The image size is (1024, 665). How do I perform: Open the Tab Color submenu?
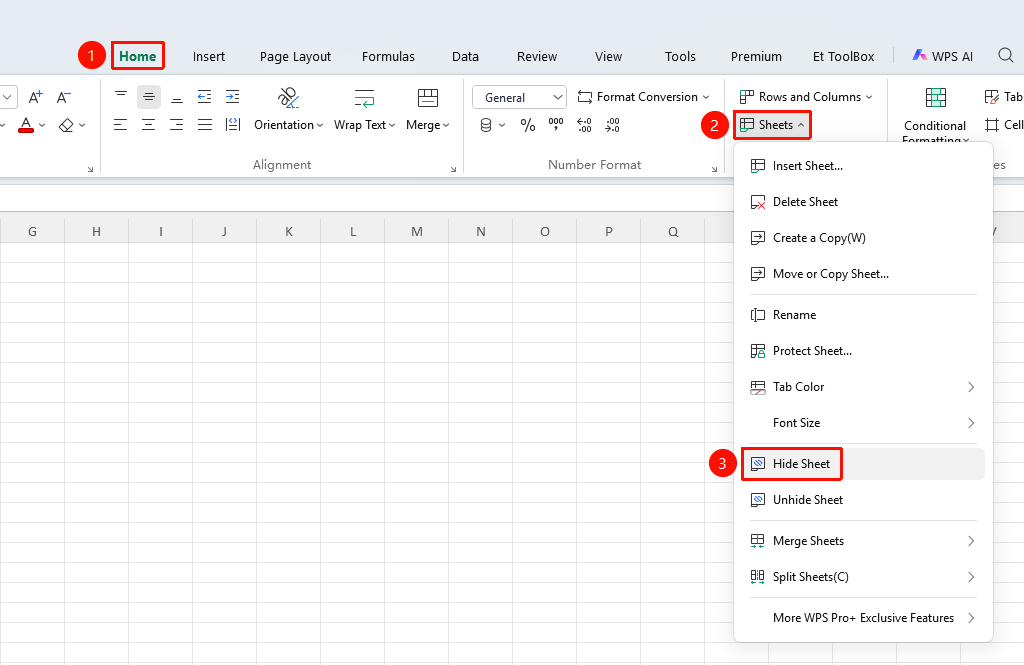pos(862,387)
